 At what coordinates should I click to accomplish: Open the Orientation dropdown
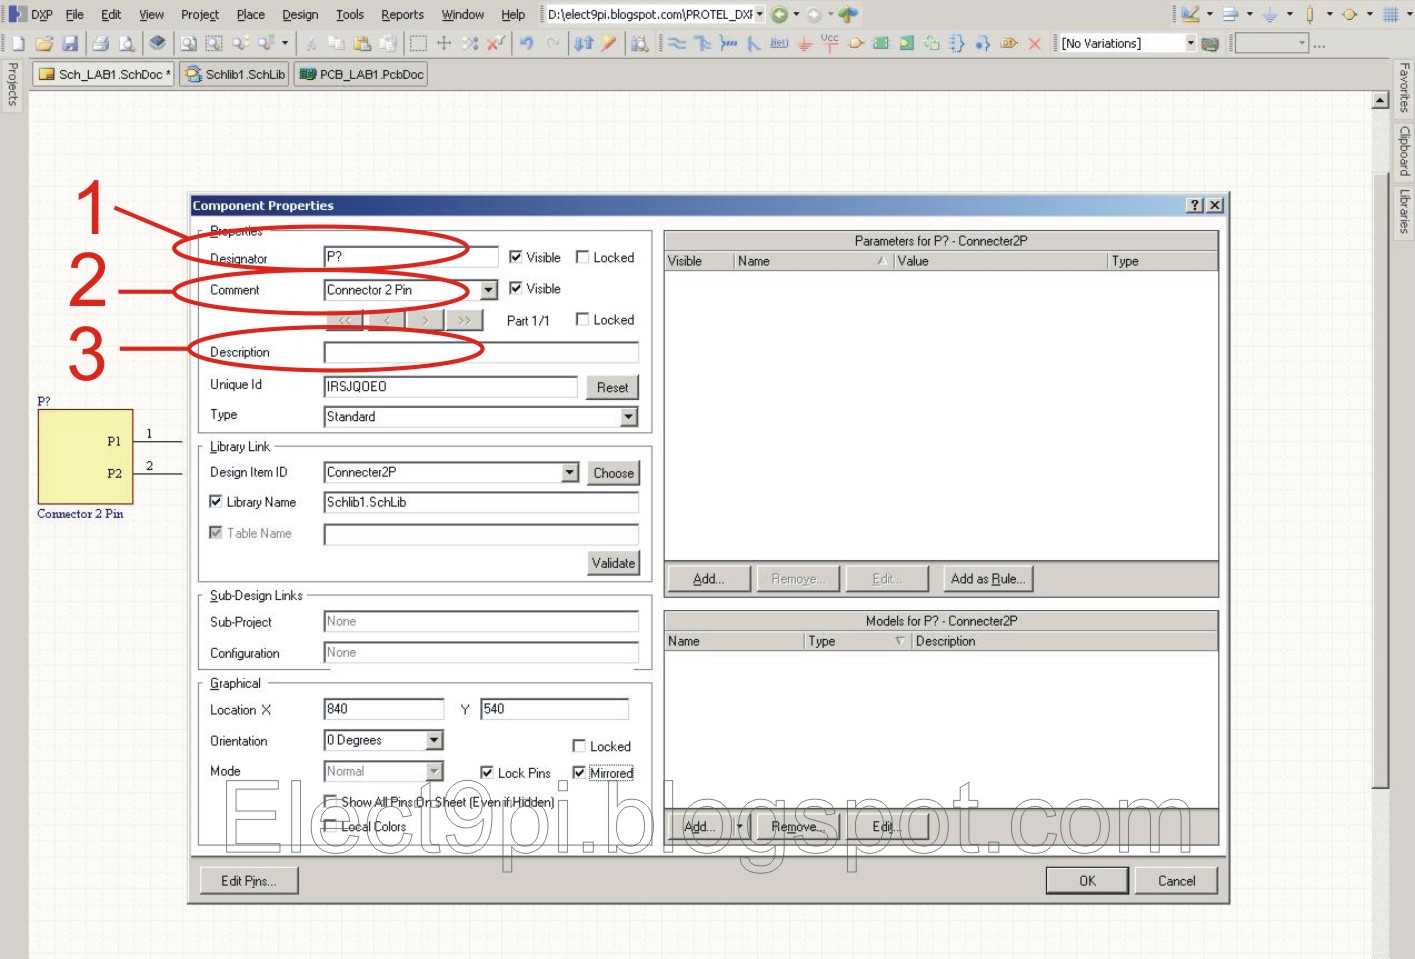tap(436, 740)
